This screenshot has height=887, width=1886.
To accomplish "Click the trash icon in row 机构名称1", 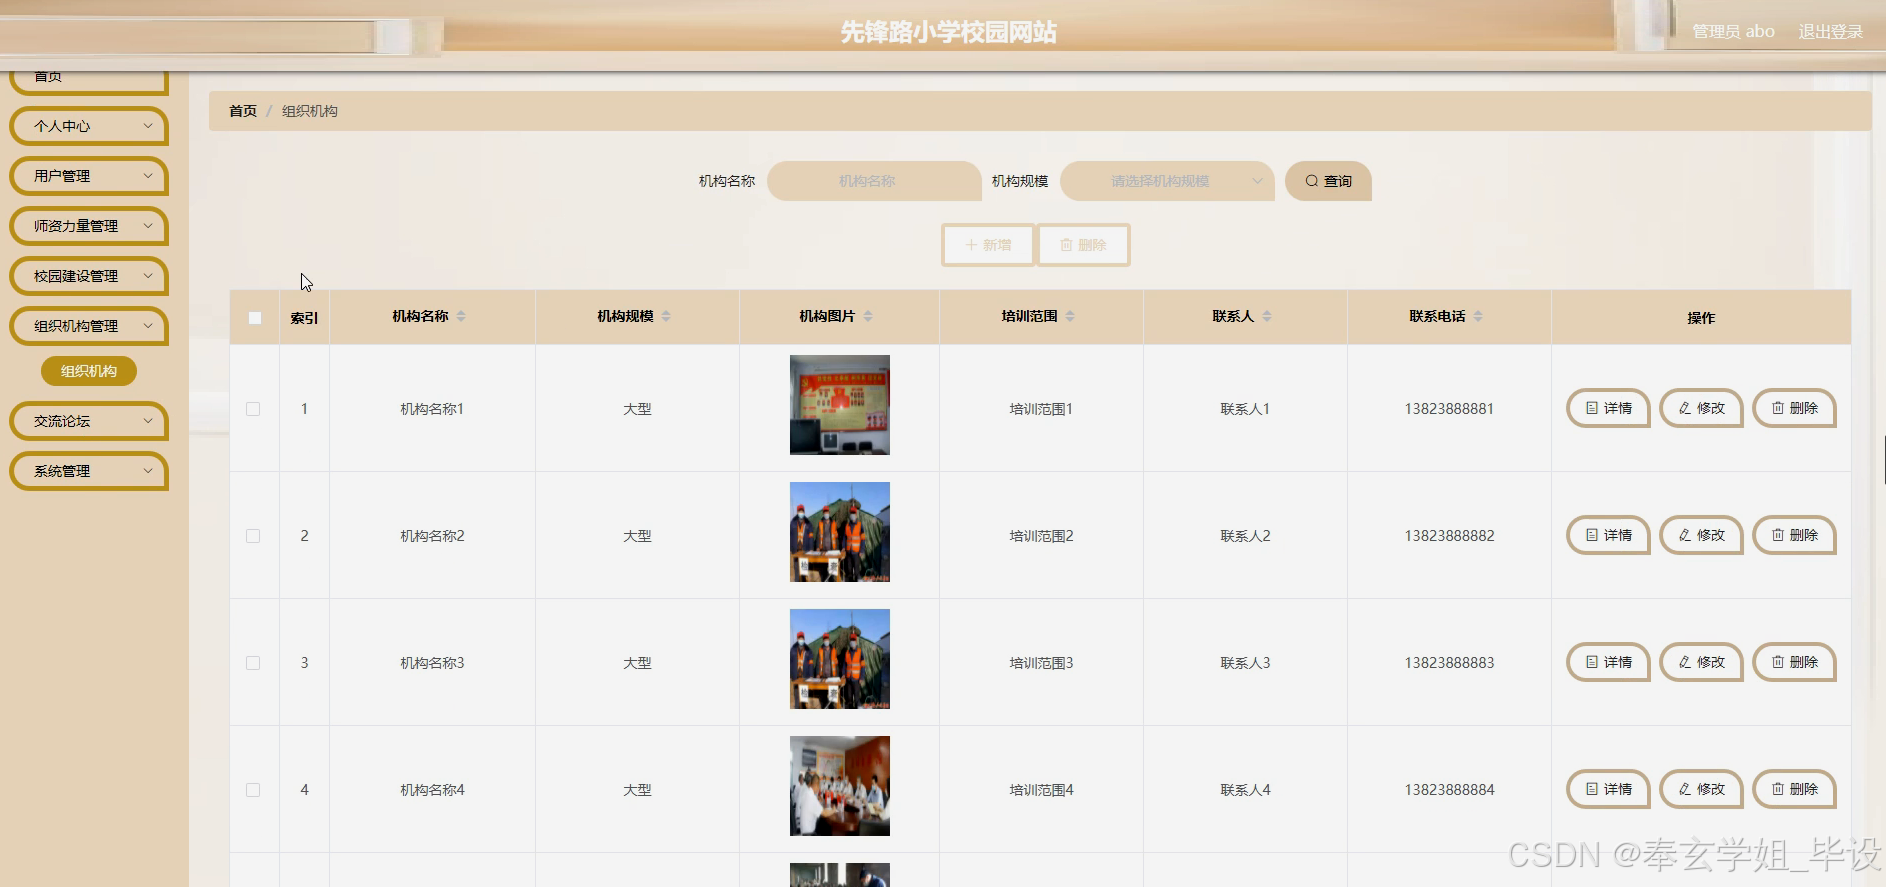I will [x=1778, y=408].
